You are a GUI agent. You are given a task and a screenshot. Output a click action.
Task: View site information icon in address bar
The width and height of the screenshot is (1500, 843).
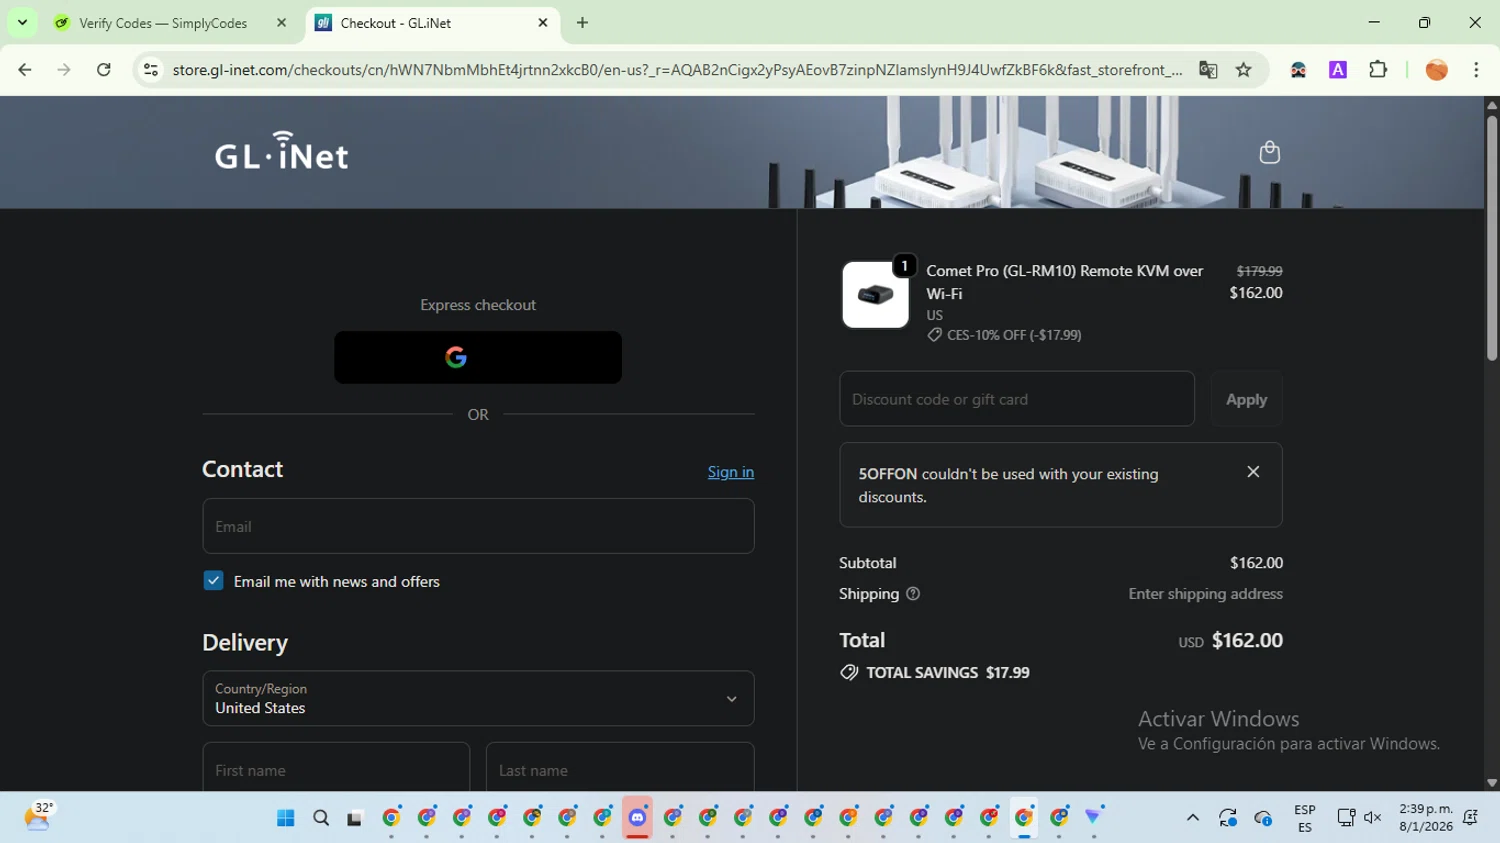151,70
